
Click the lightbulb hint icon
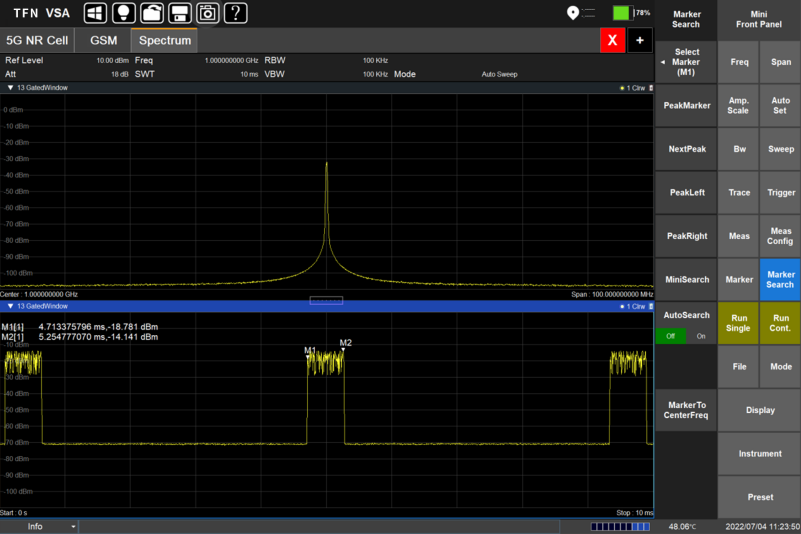pos(124,13)
